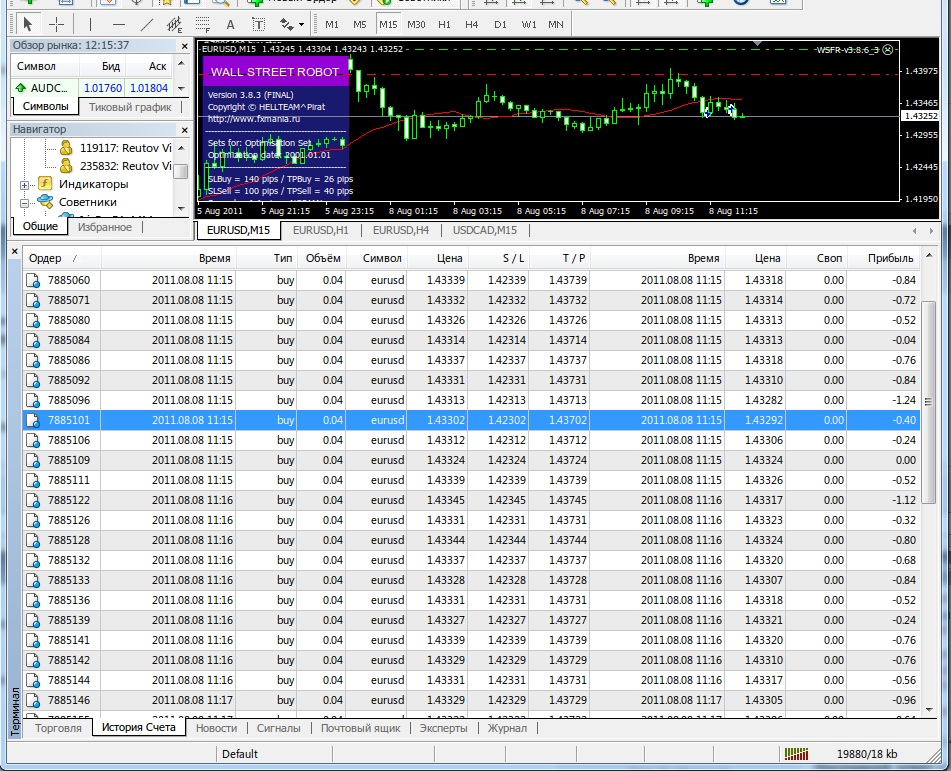Choose the equidistant channel tool
This screenshot has height=771, width=951.
[175, 24]
